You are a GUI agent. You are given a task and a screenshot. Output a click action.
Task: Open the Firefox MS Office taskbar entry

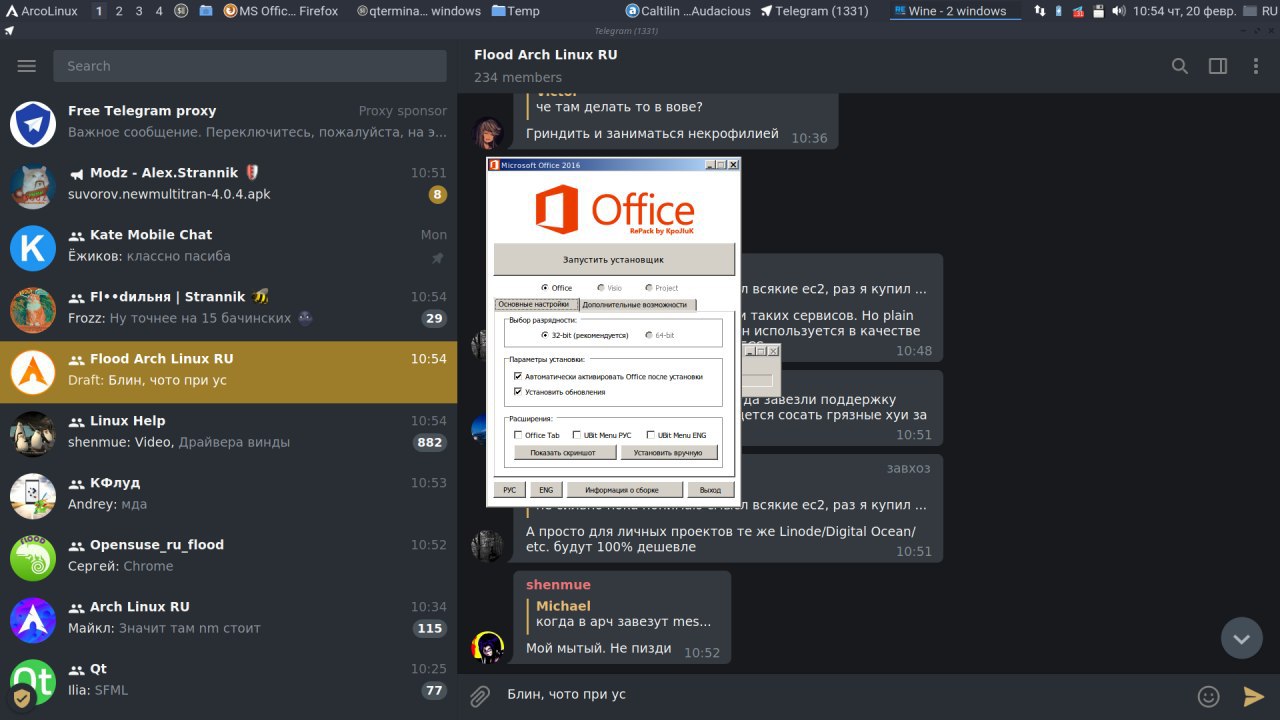(281, 11)
